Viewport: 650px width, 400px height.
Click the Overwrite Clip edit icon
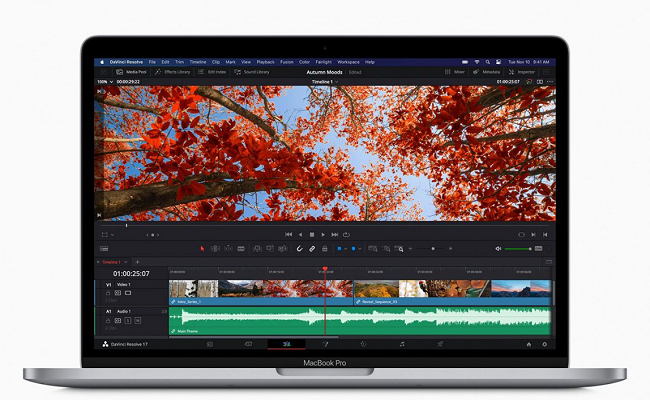coord(270,249)
